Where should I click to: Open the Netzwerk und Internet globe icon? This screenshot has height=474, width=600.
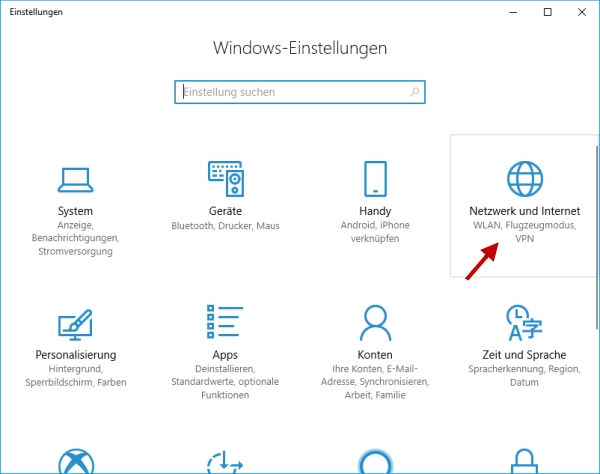tap(525, 179)
